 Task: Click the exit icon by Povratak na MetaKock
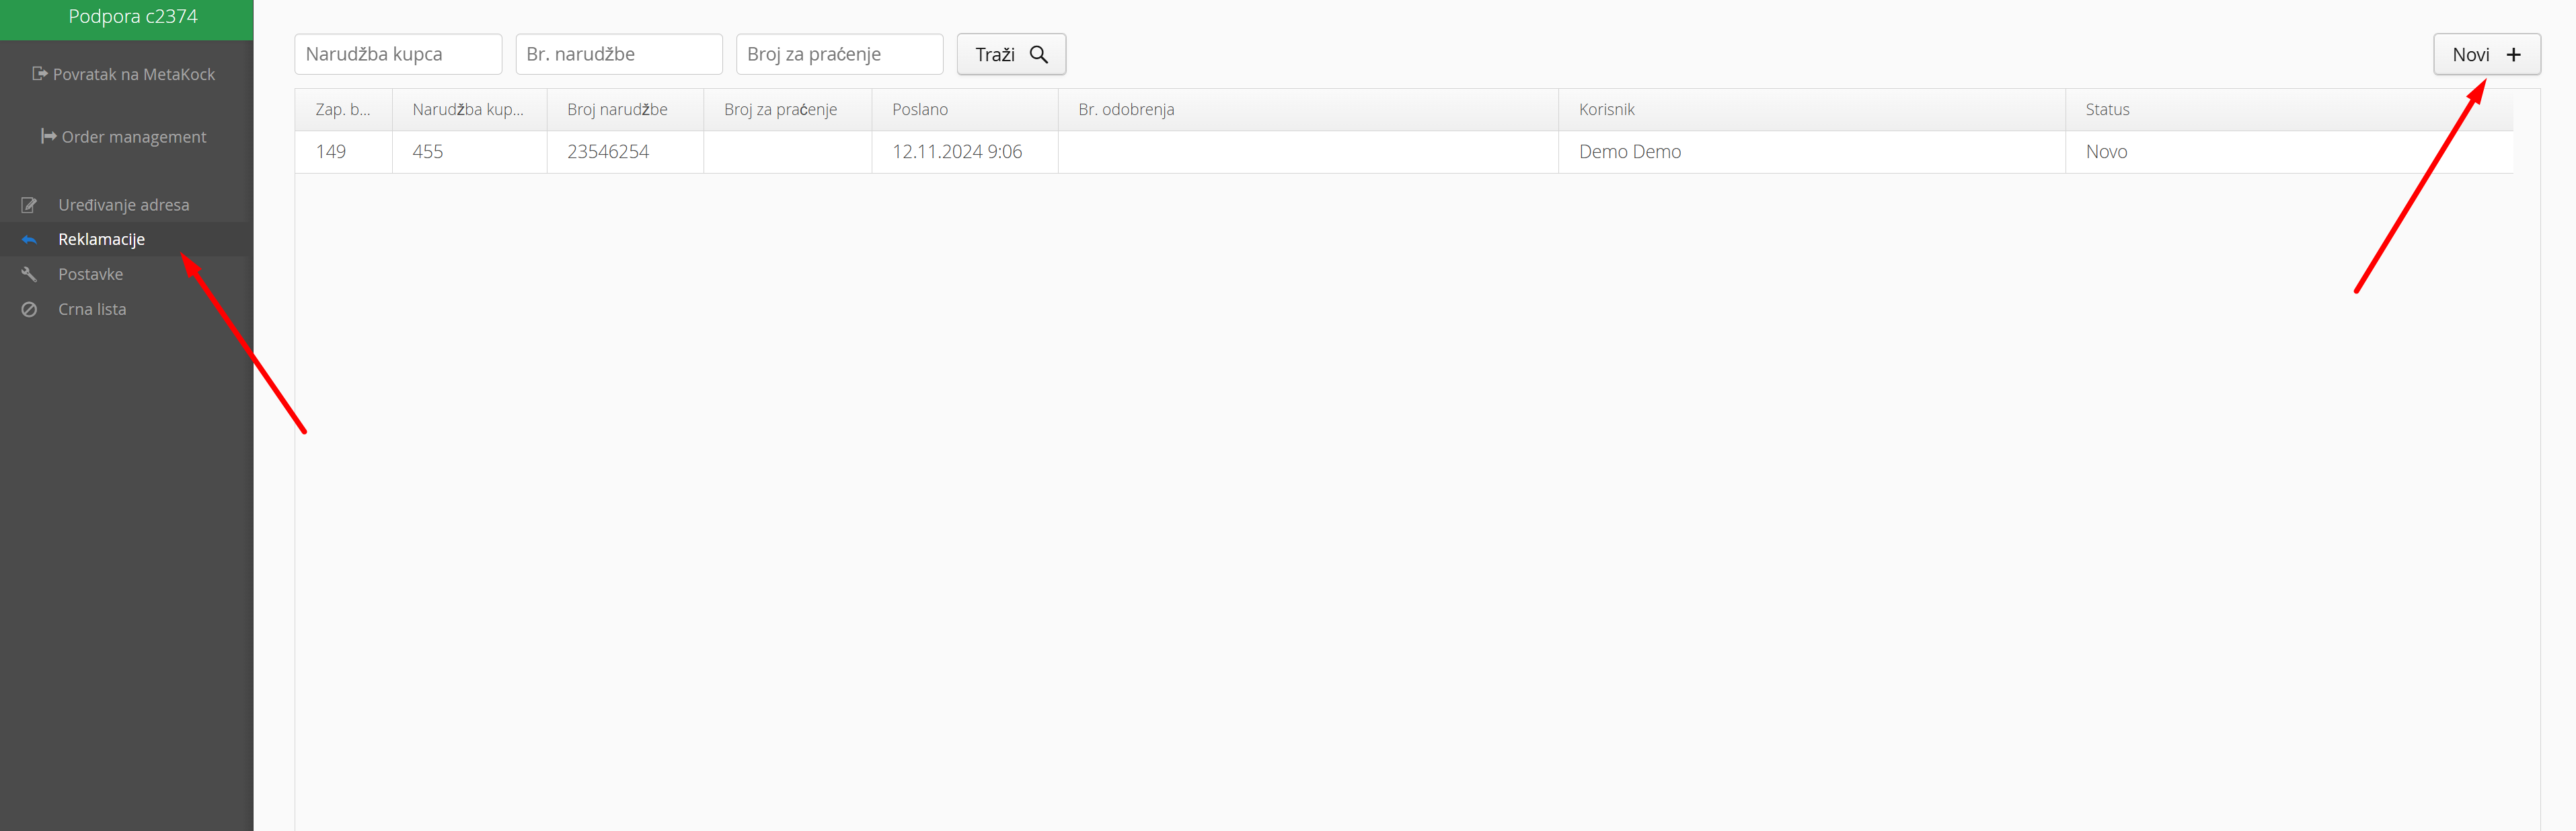pyautogui.click(x=39, y=74)
